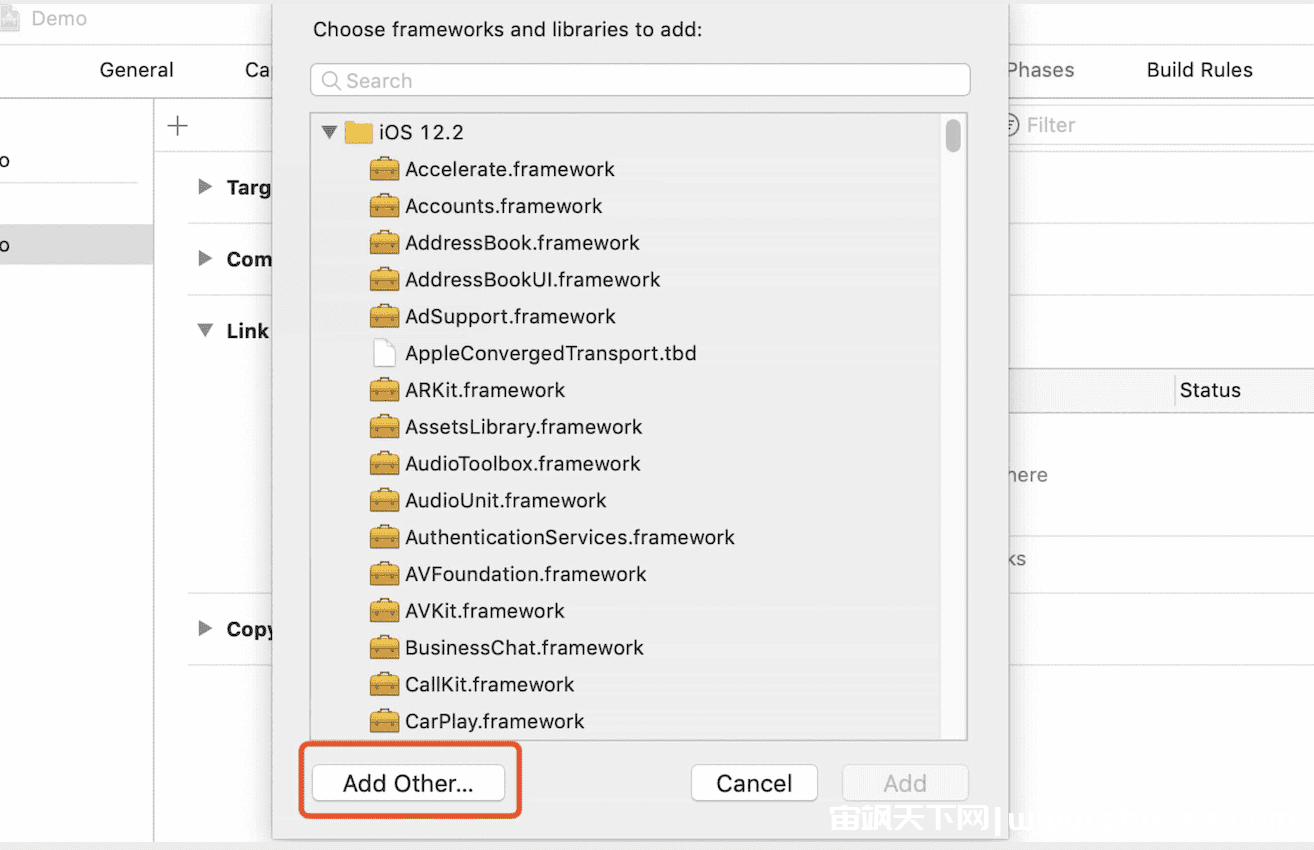Screen dimensions: 1314x850
Task: Click the BusinessChat.framework toolbox icon
Action: coord(385,648)
